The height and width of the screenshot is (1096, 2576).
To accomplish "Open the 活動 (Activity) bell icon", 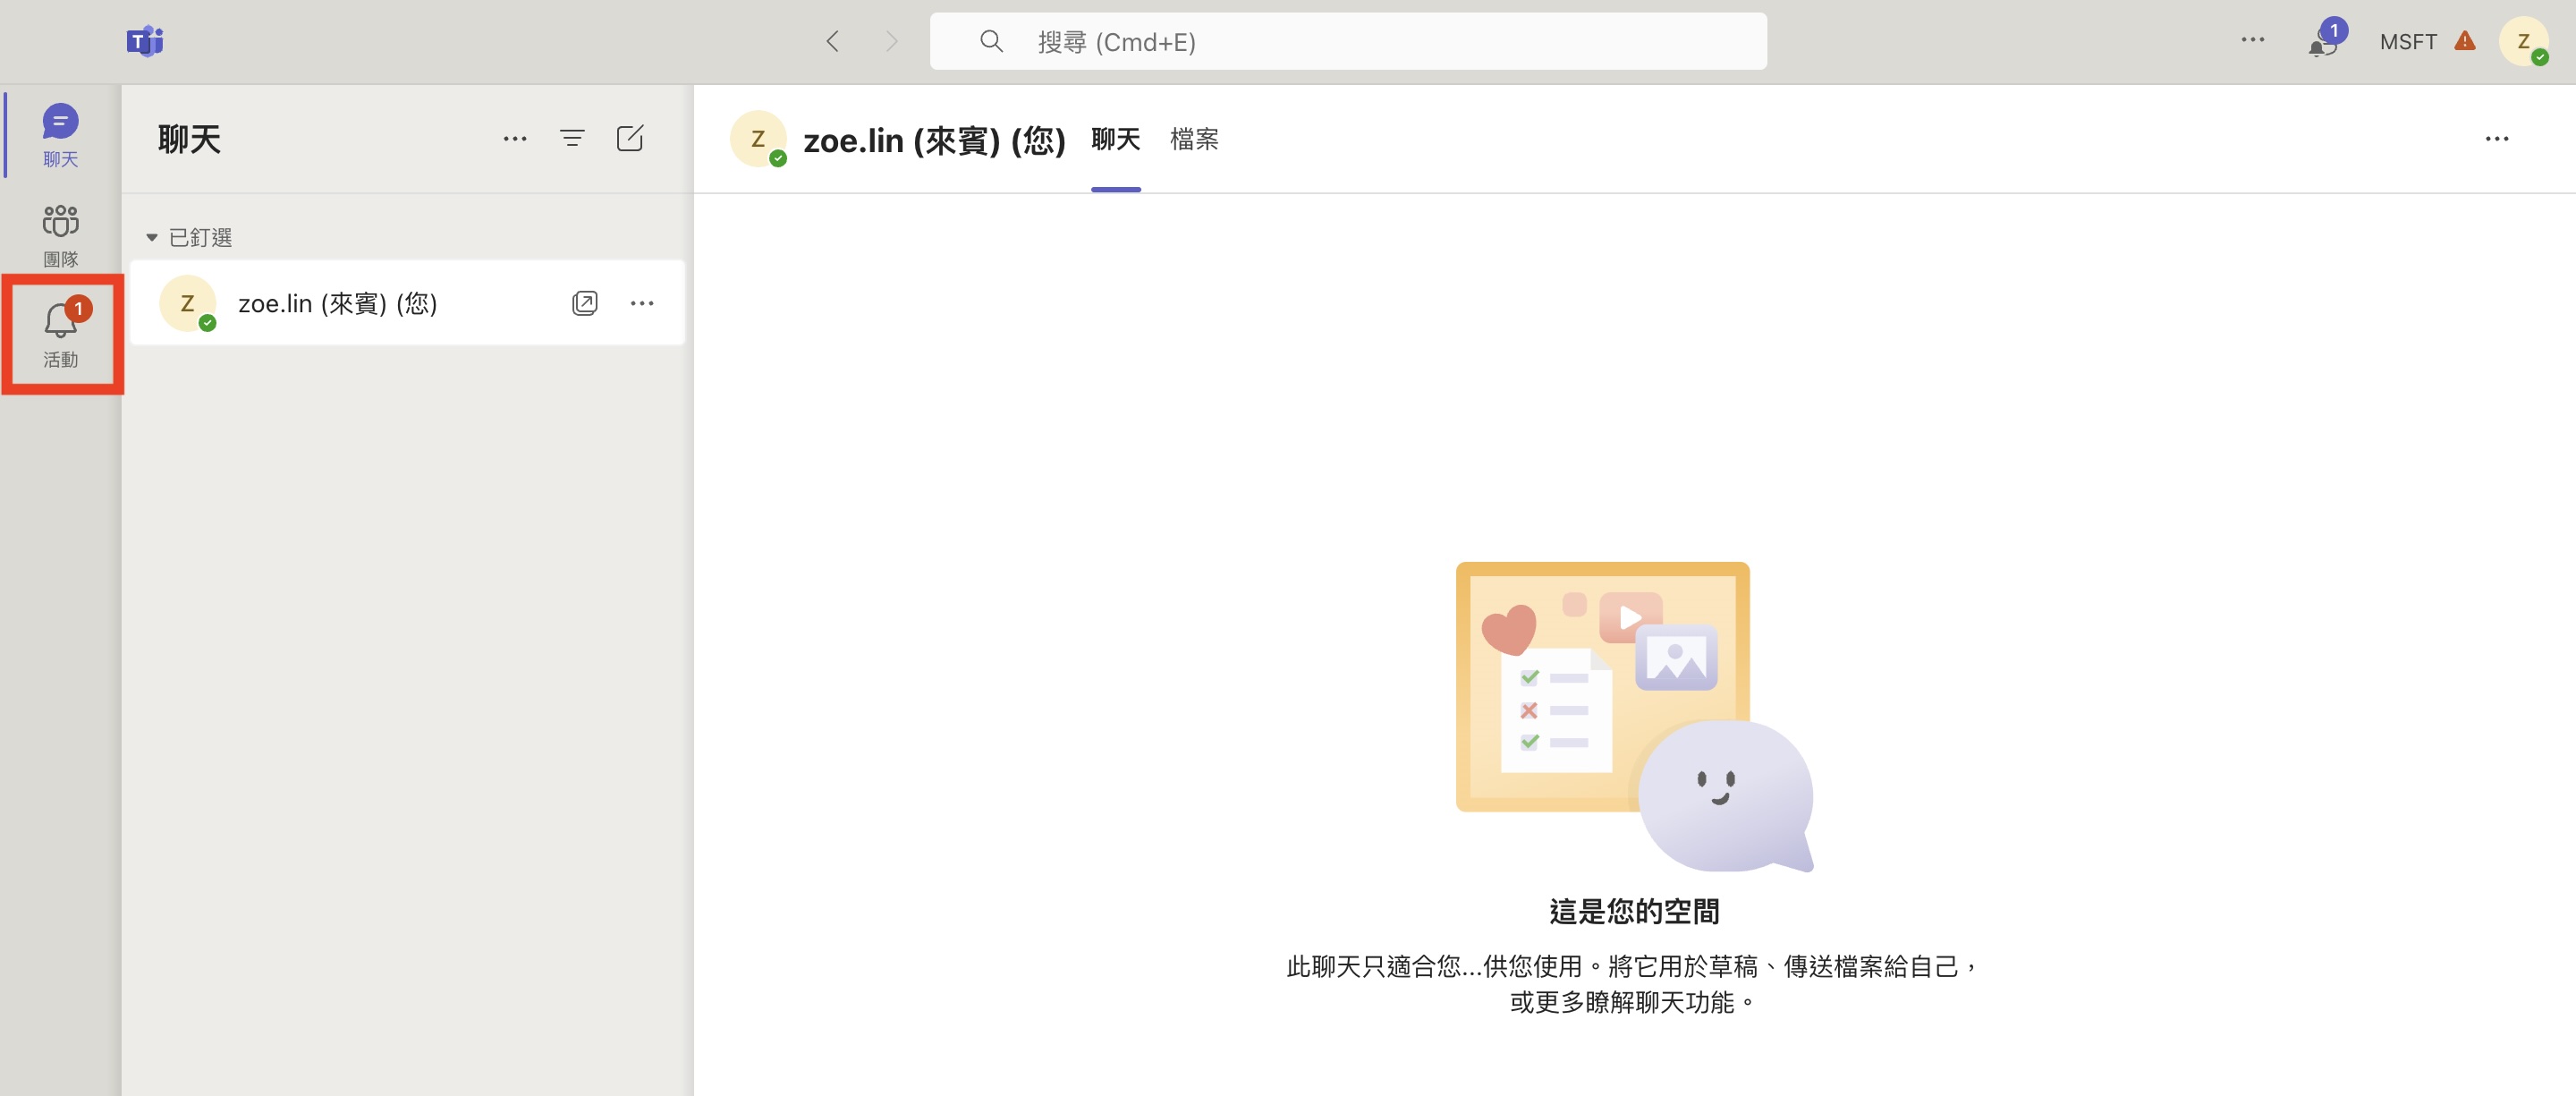I will tap(61, 333).
